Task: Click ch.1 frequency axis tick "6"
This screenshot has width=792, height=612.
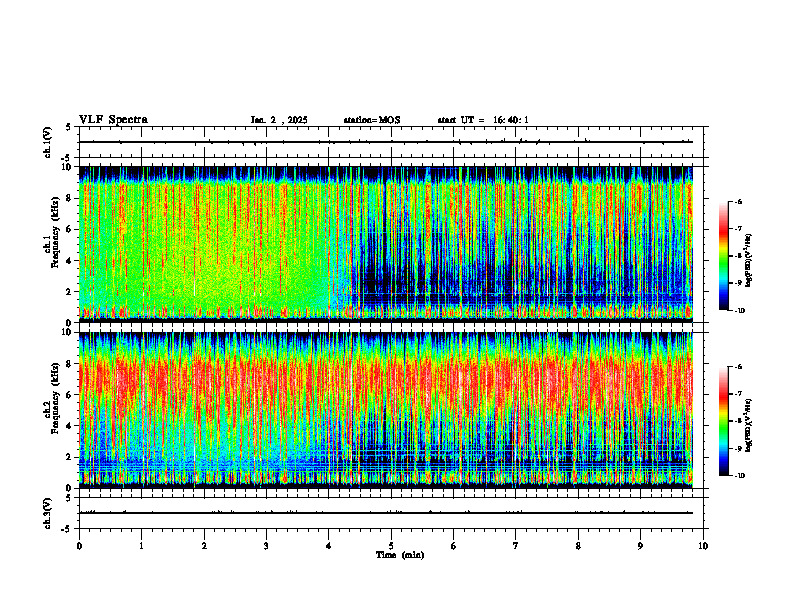Action: coord(69,230)
